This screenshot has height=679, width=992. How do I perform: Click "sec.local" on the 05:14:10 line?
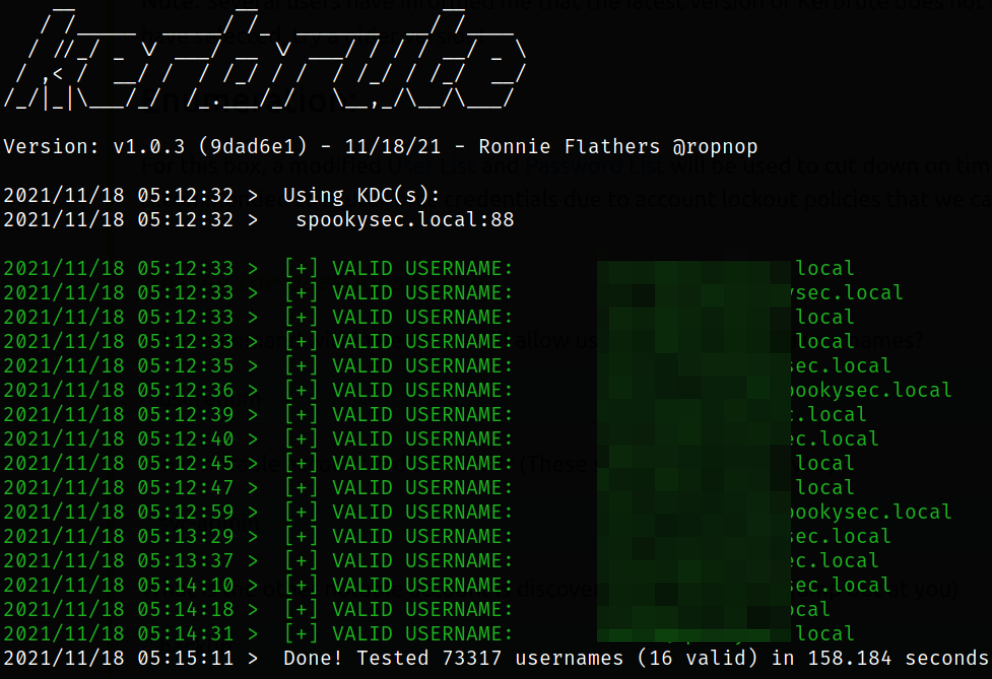pos(841,585)
